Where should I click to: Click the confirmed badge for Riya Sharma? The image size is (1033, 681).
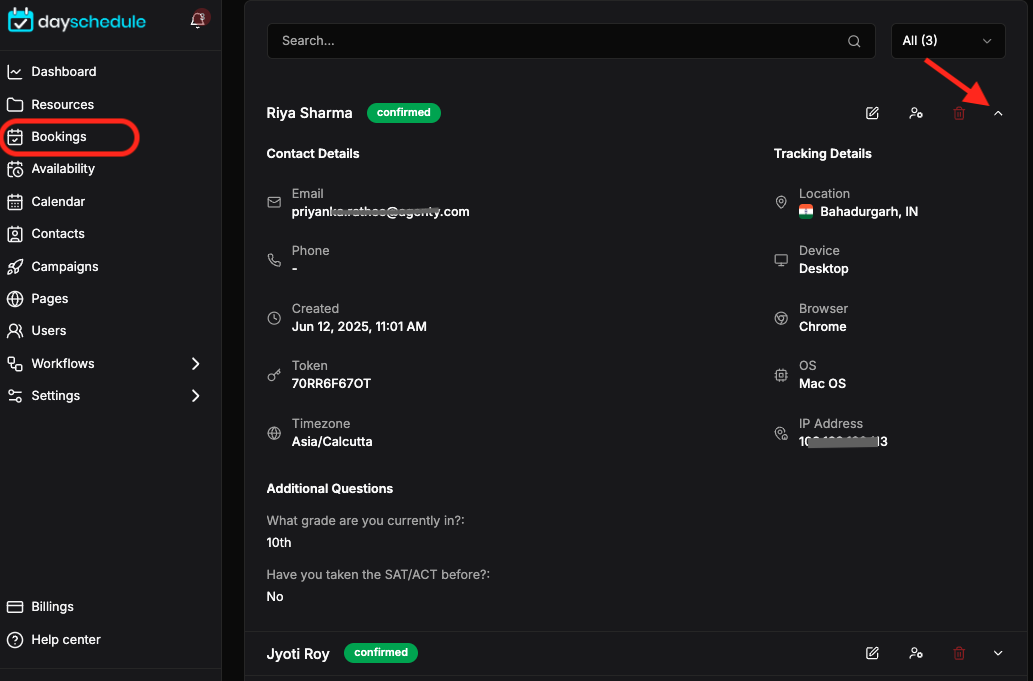(x=404, y=113)
